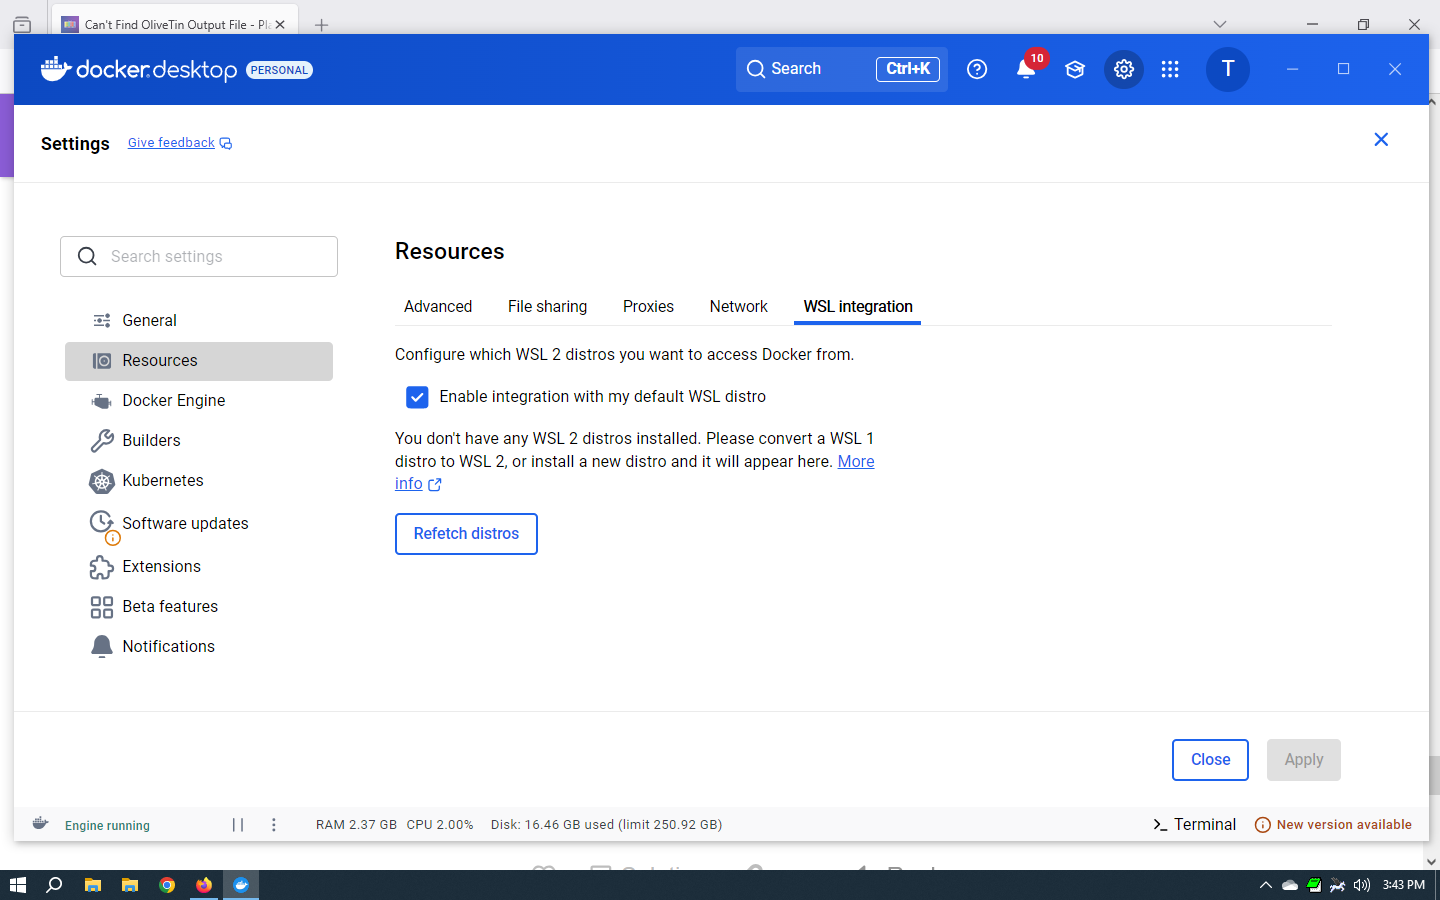1440x900 pixels.
Task: Click in the Search settings field
Action: (215, 257)
